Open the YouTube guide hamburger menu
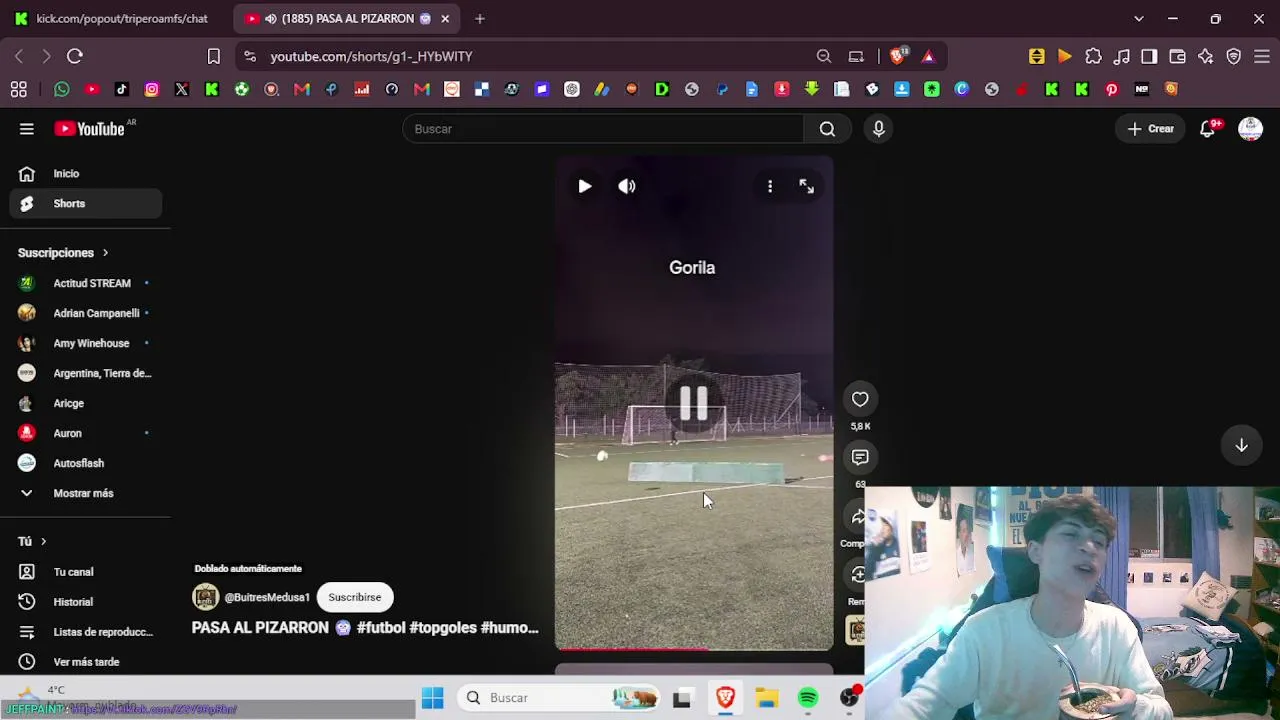Viewport: 1280px width, 720px height. (x=27, y=129)
